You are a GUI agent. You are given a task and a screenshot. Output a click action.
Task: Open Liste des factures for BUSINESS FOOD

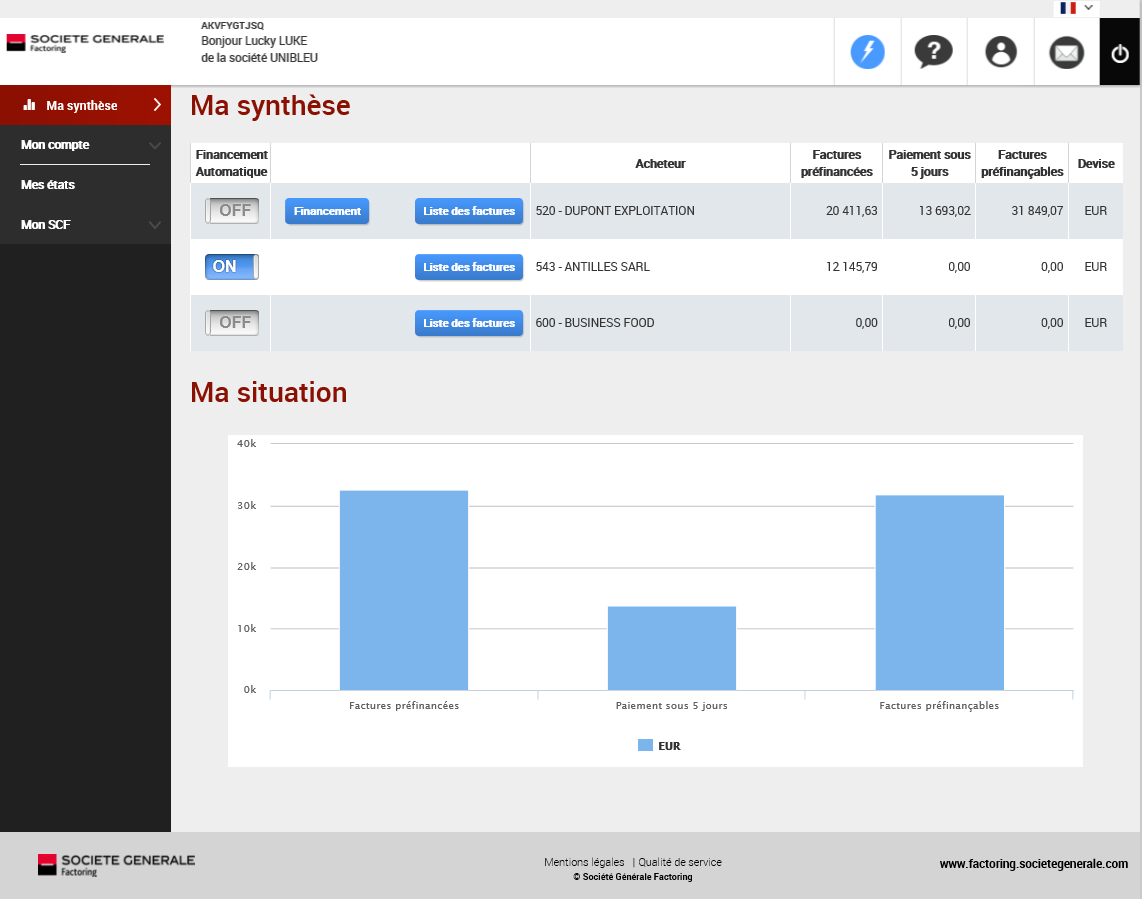tap(469, 323)
